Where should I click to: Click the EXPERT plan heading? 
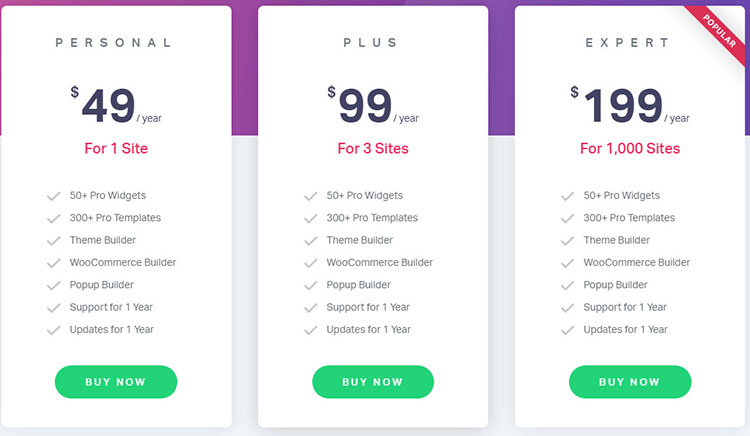tap(630, 43)
